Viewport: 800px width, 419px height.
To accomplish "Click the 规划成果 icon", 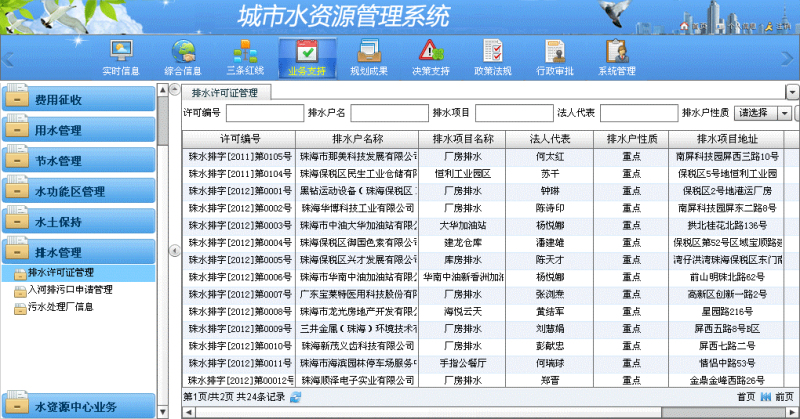I will tap(368, 50).
